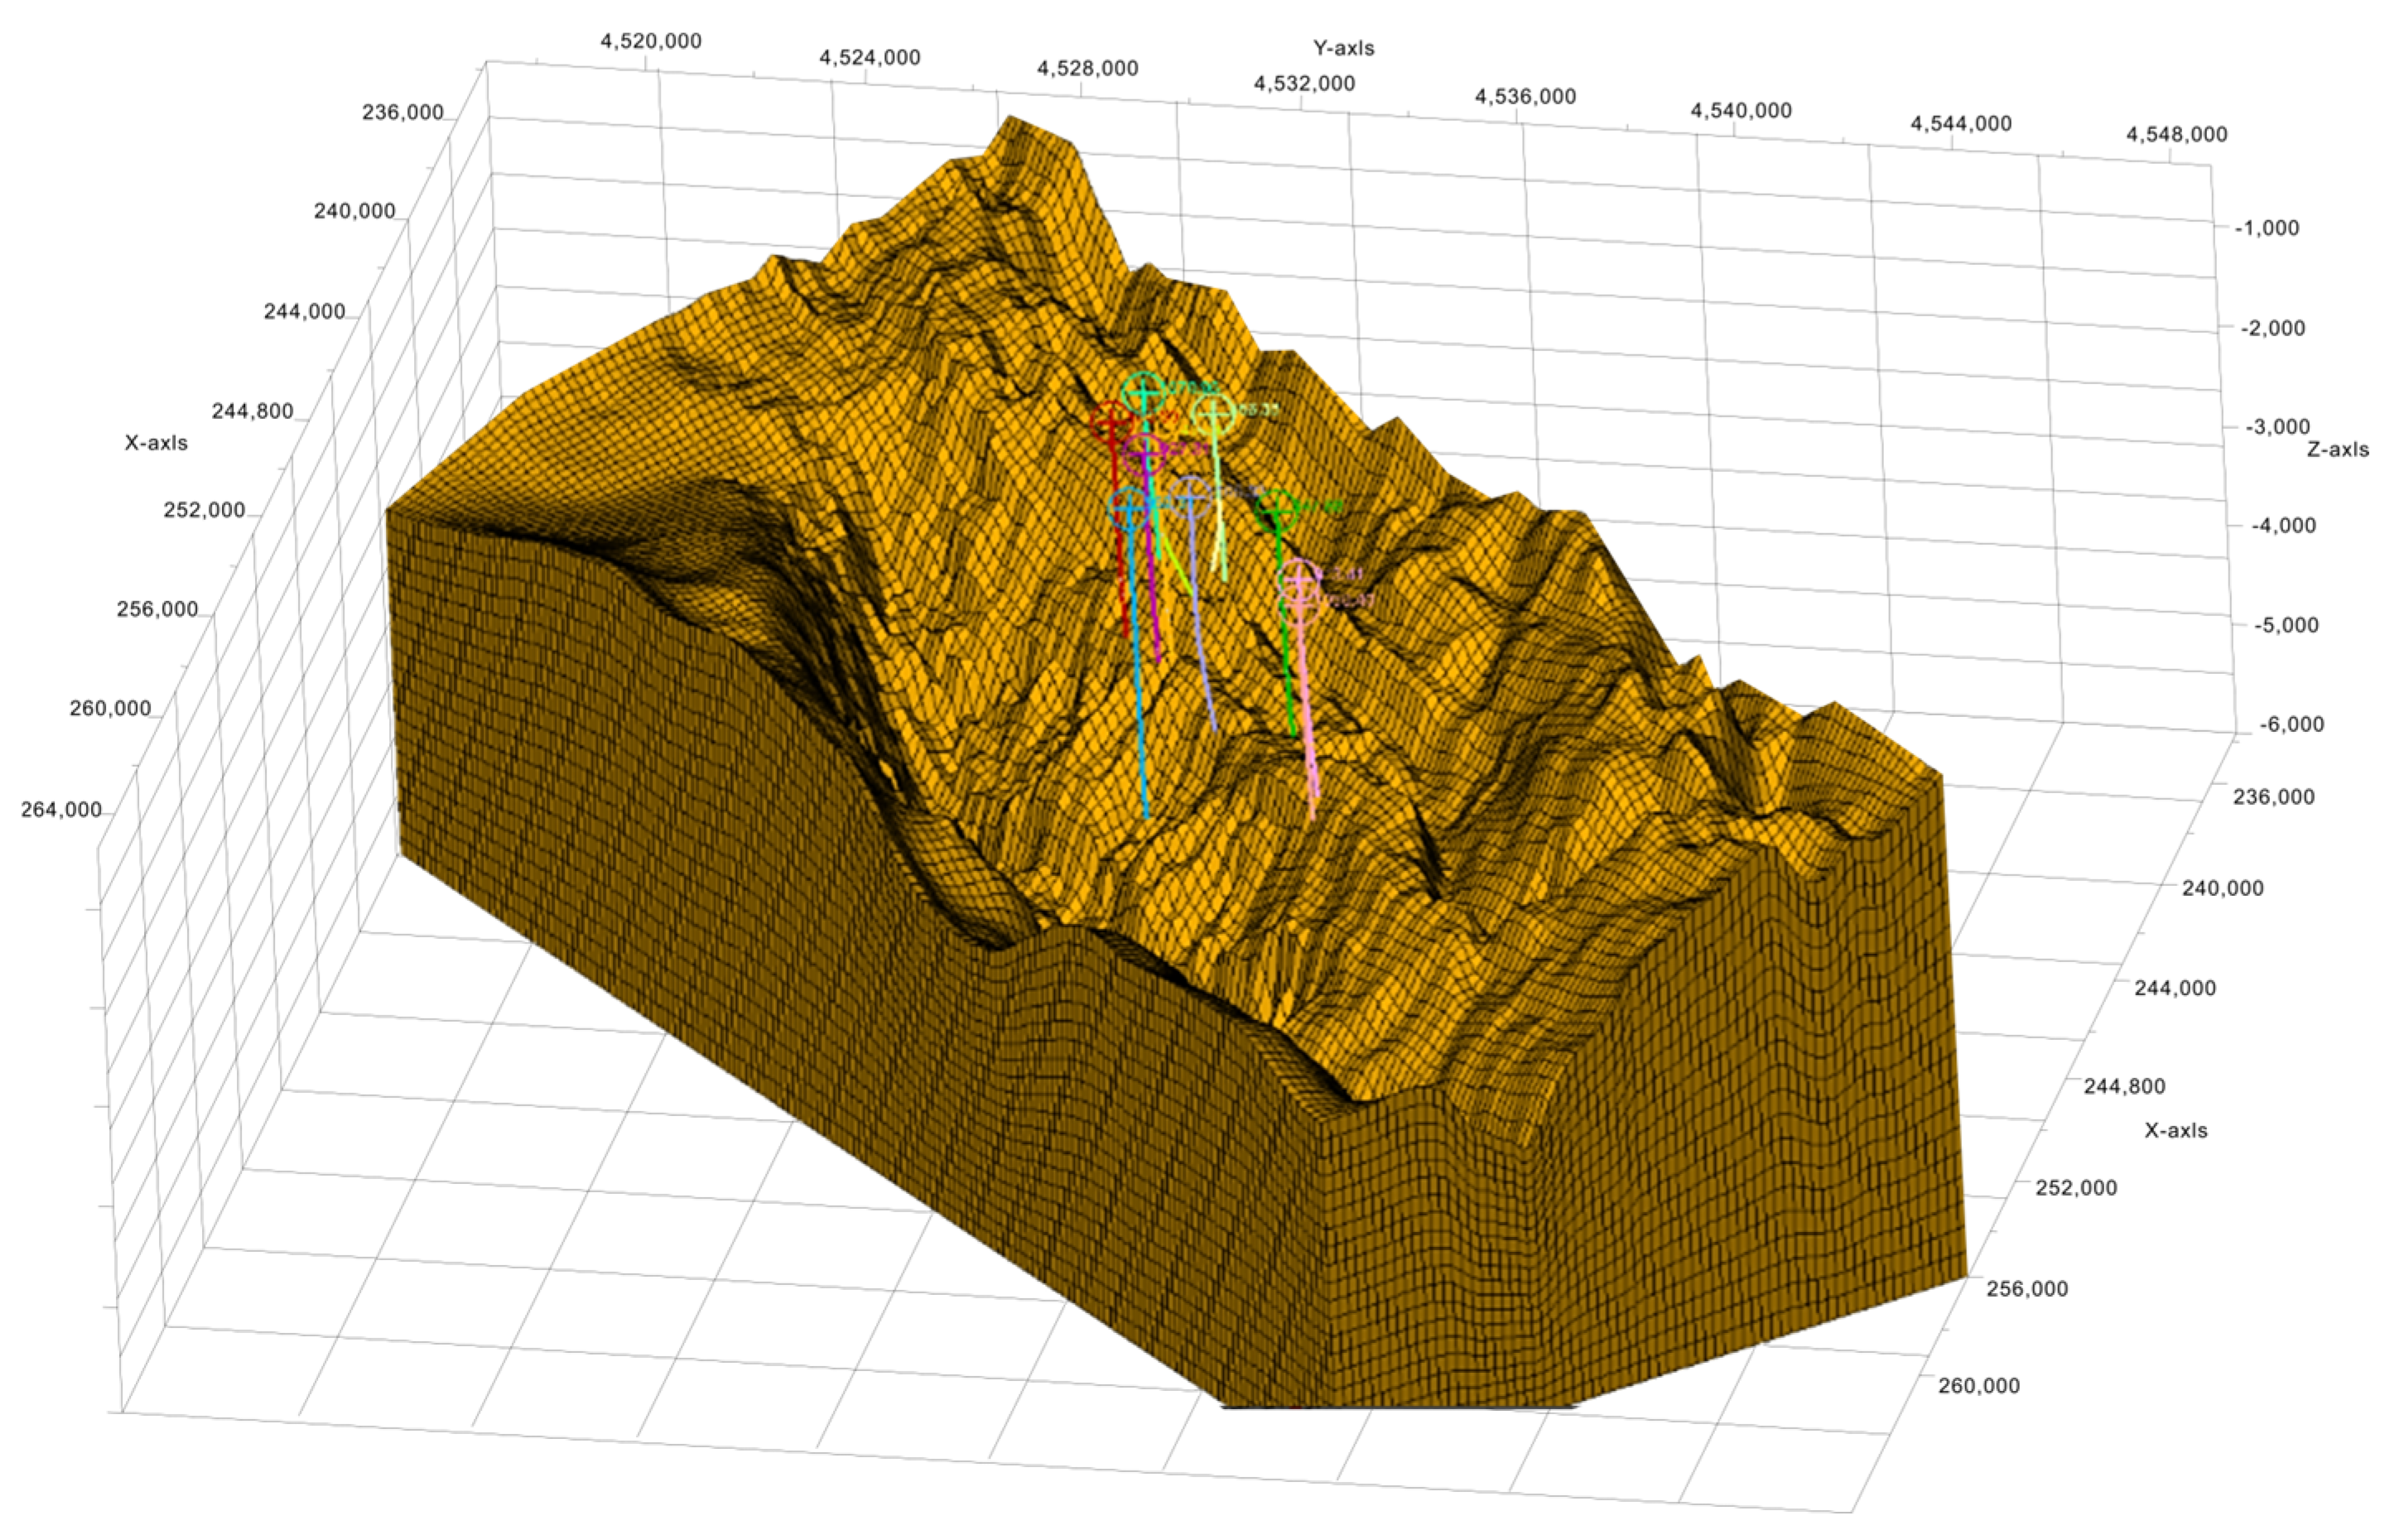
Task: Click the 264,000 left X-axis tick label
Action: 61,809
